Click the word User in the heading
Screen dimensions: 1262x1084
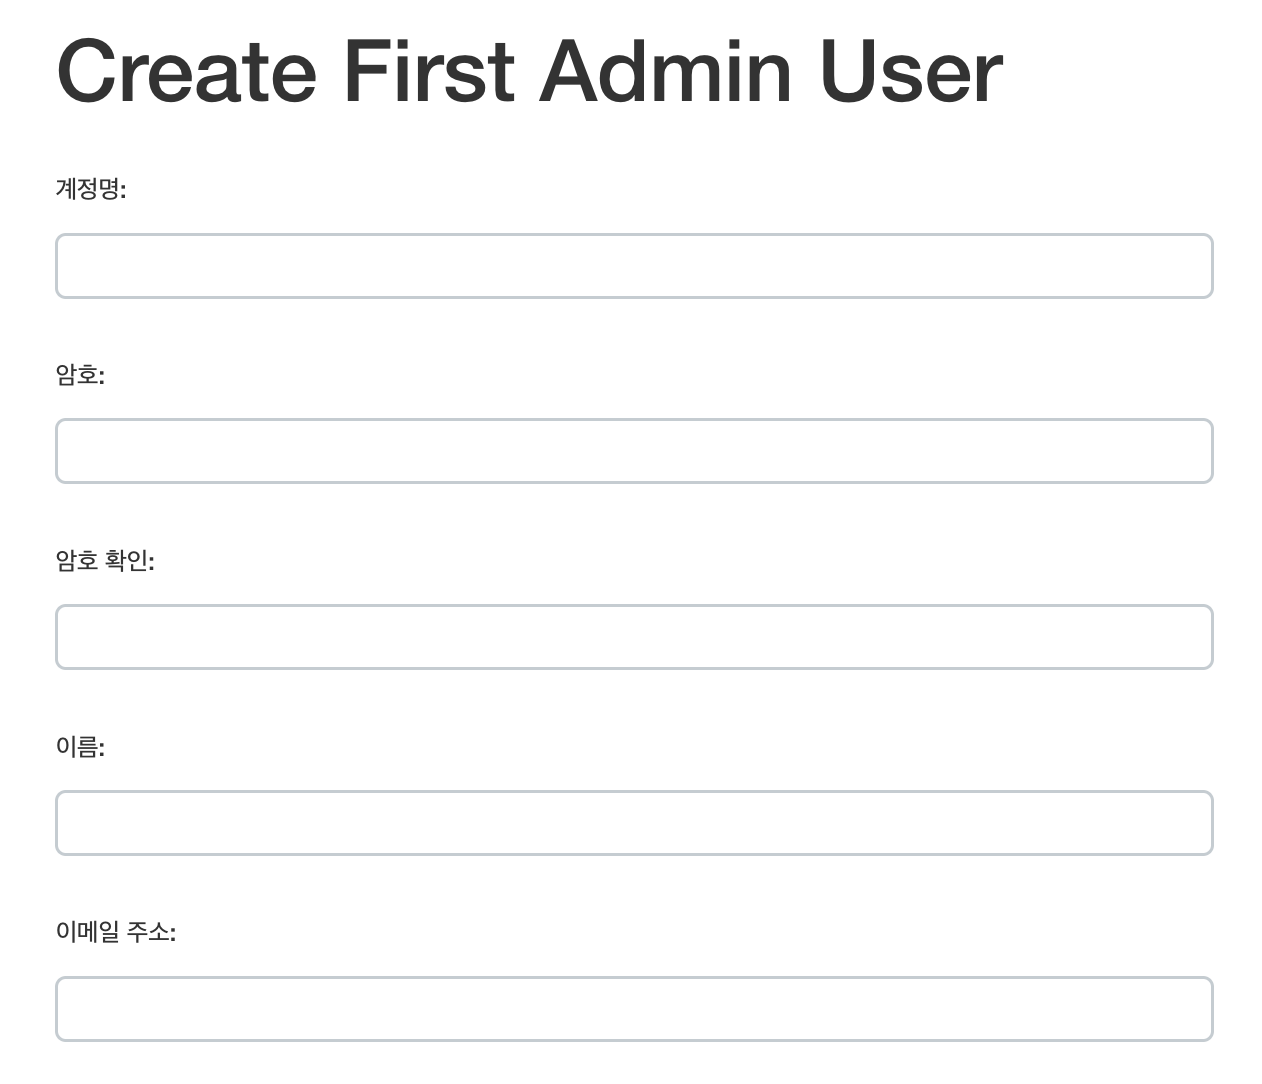coord(911,71)
